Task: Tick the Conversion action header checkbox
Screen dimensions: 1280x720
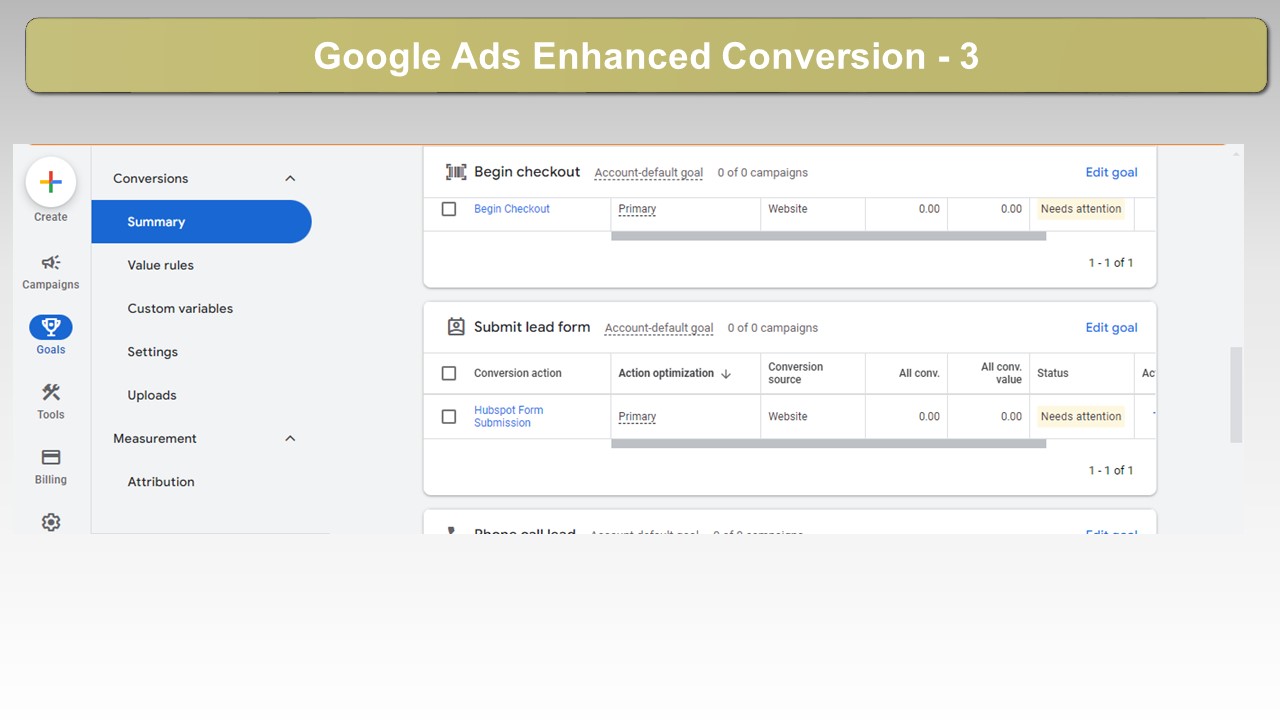Action: 449,373
